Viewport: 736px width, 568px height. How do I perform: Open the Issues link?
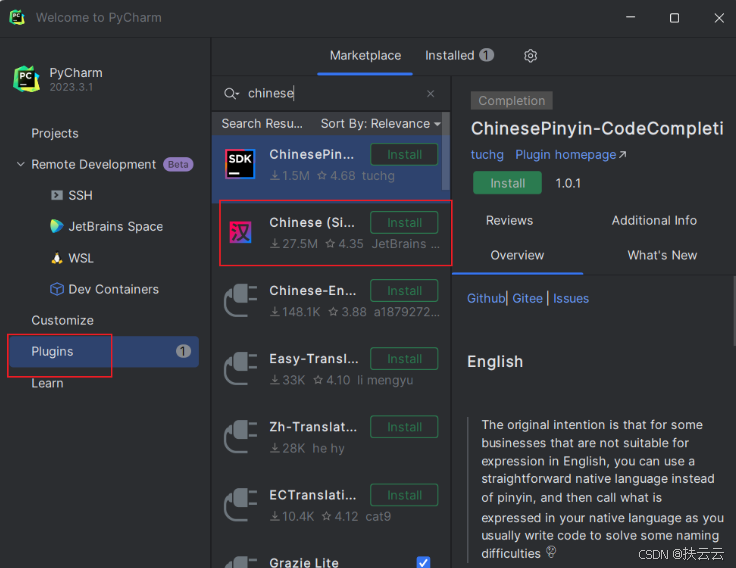pyautogui.click(x=571, y=299)
